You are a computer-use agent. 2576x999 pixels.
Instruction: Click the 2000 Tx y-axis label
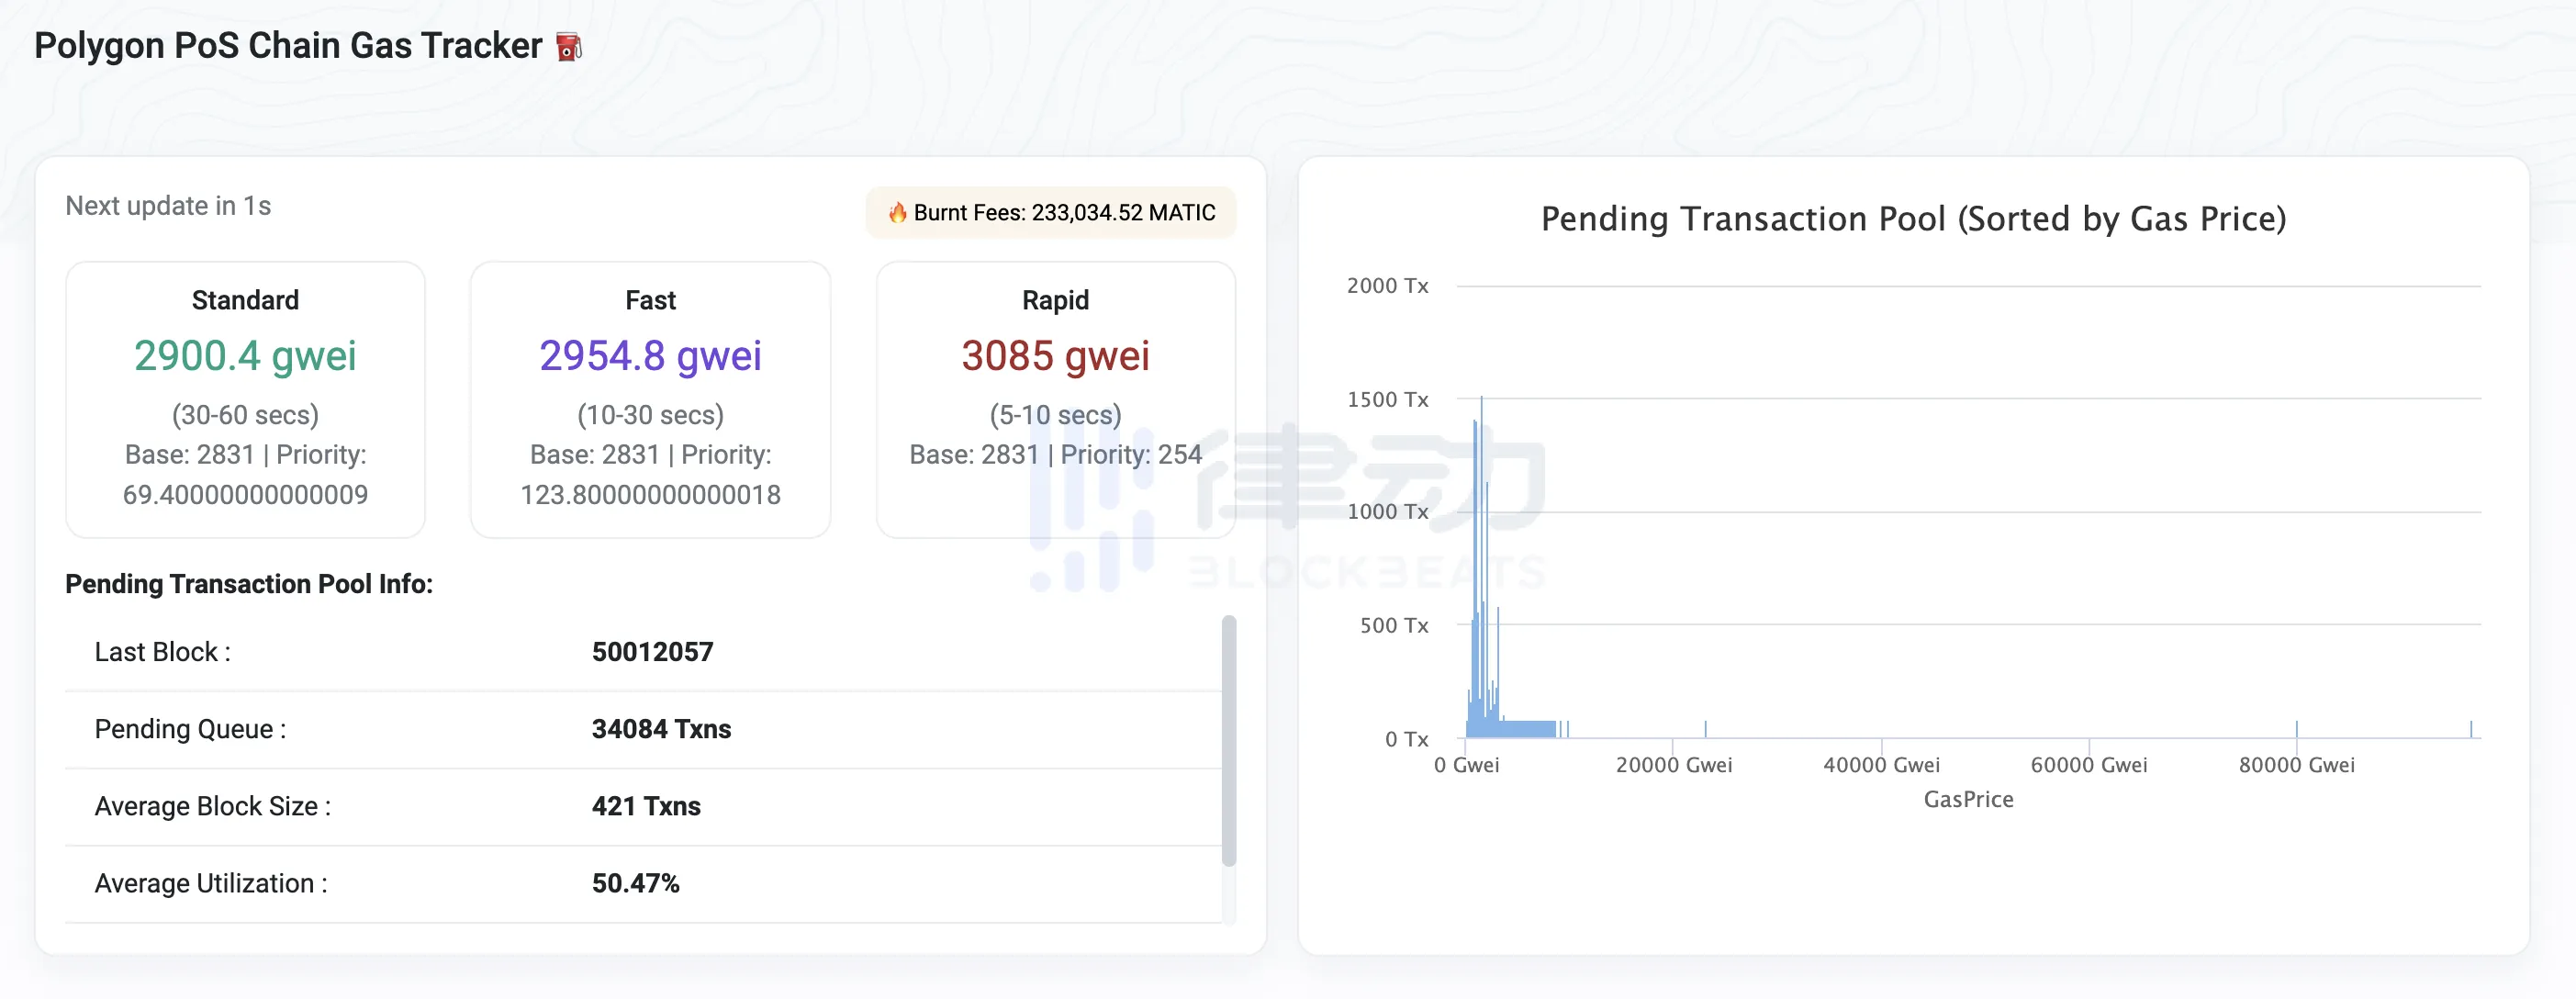click(1387, 286)
